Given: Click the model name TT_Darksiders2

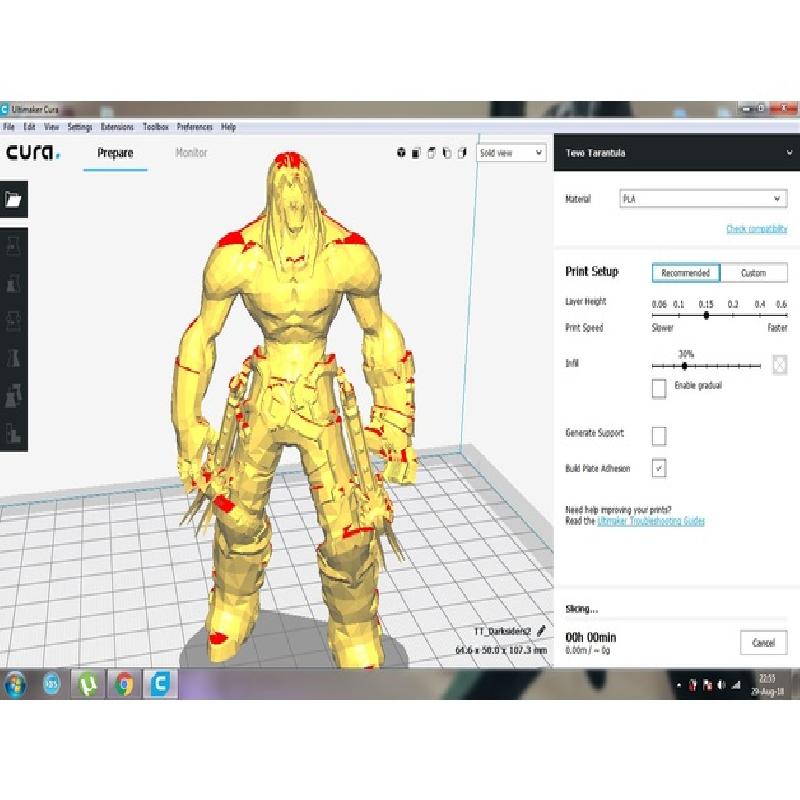Looking at the screenshot, I should coord(503,632).
